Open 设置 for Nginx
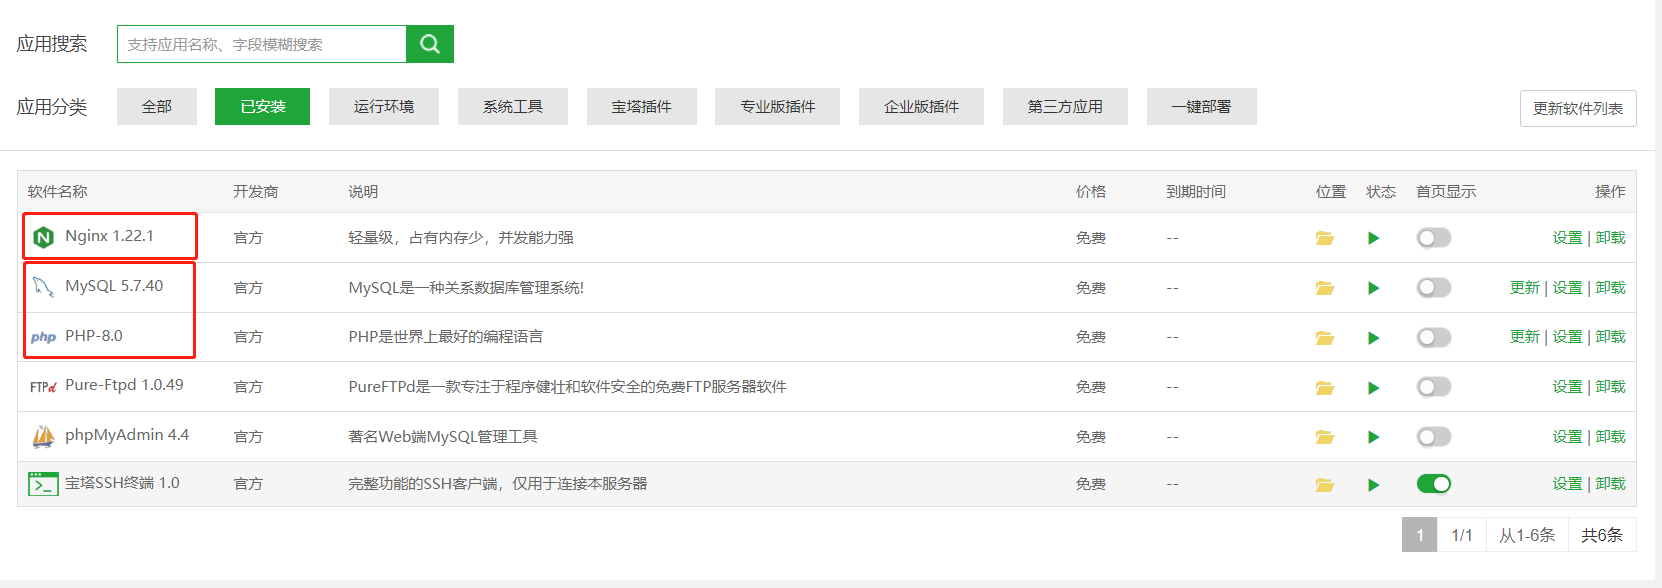This screenshot has width=1662, height=588. [1567, 238]
